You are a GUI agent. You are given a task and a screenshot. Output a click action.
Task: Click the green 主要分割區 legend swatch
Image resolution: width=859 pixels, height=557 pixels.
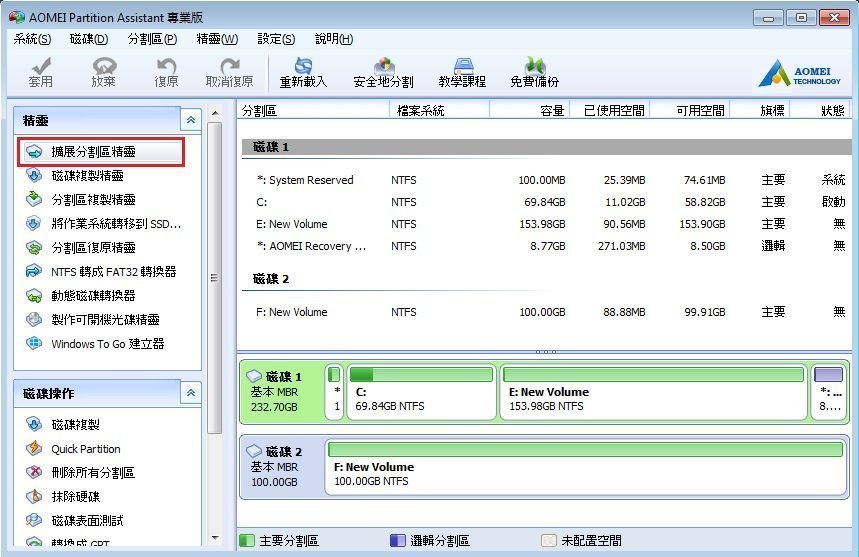tap(247, 541)
